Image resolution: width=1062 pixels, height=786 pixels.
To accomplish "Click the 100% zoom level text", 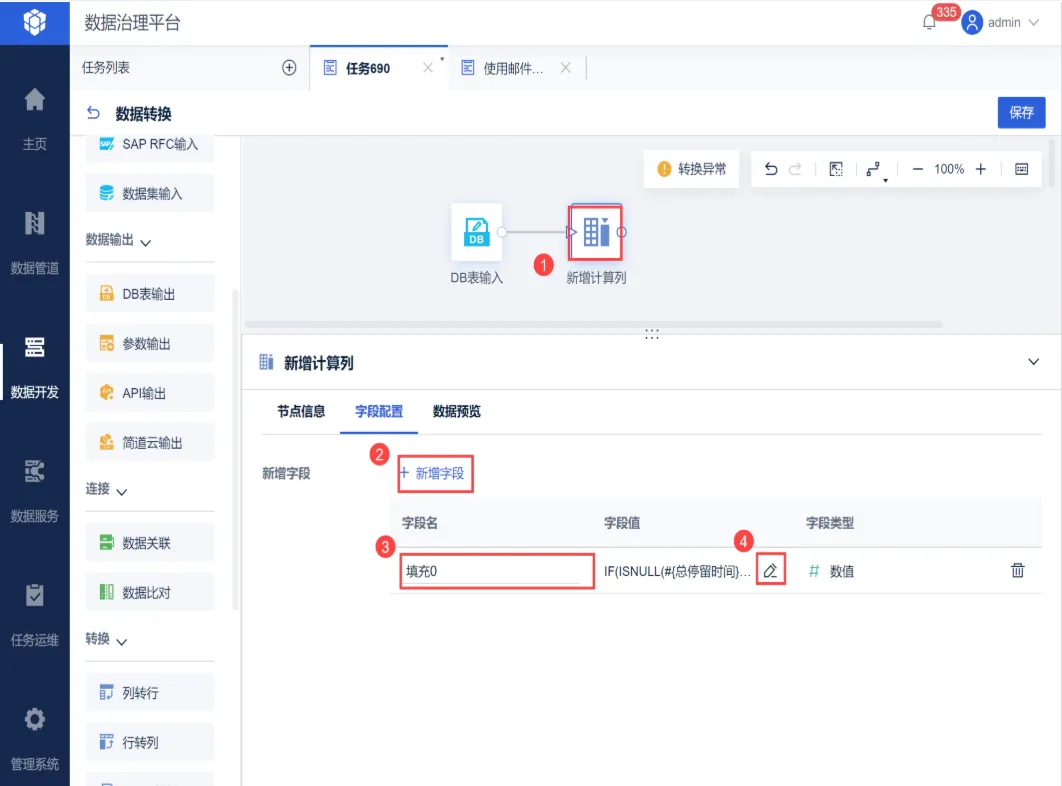I will 949,169.
